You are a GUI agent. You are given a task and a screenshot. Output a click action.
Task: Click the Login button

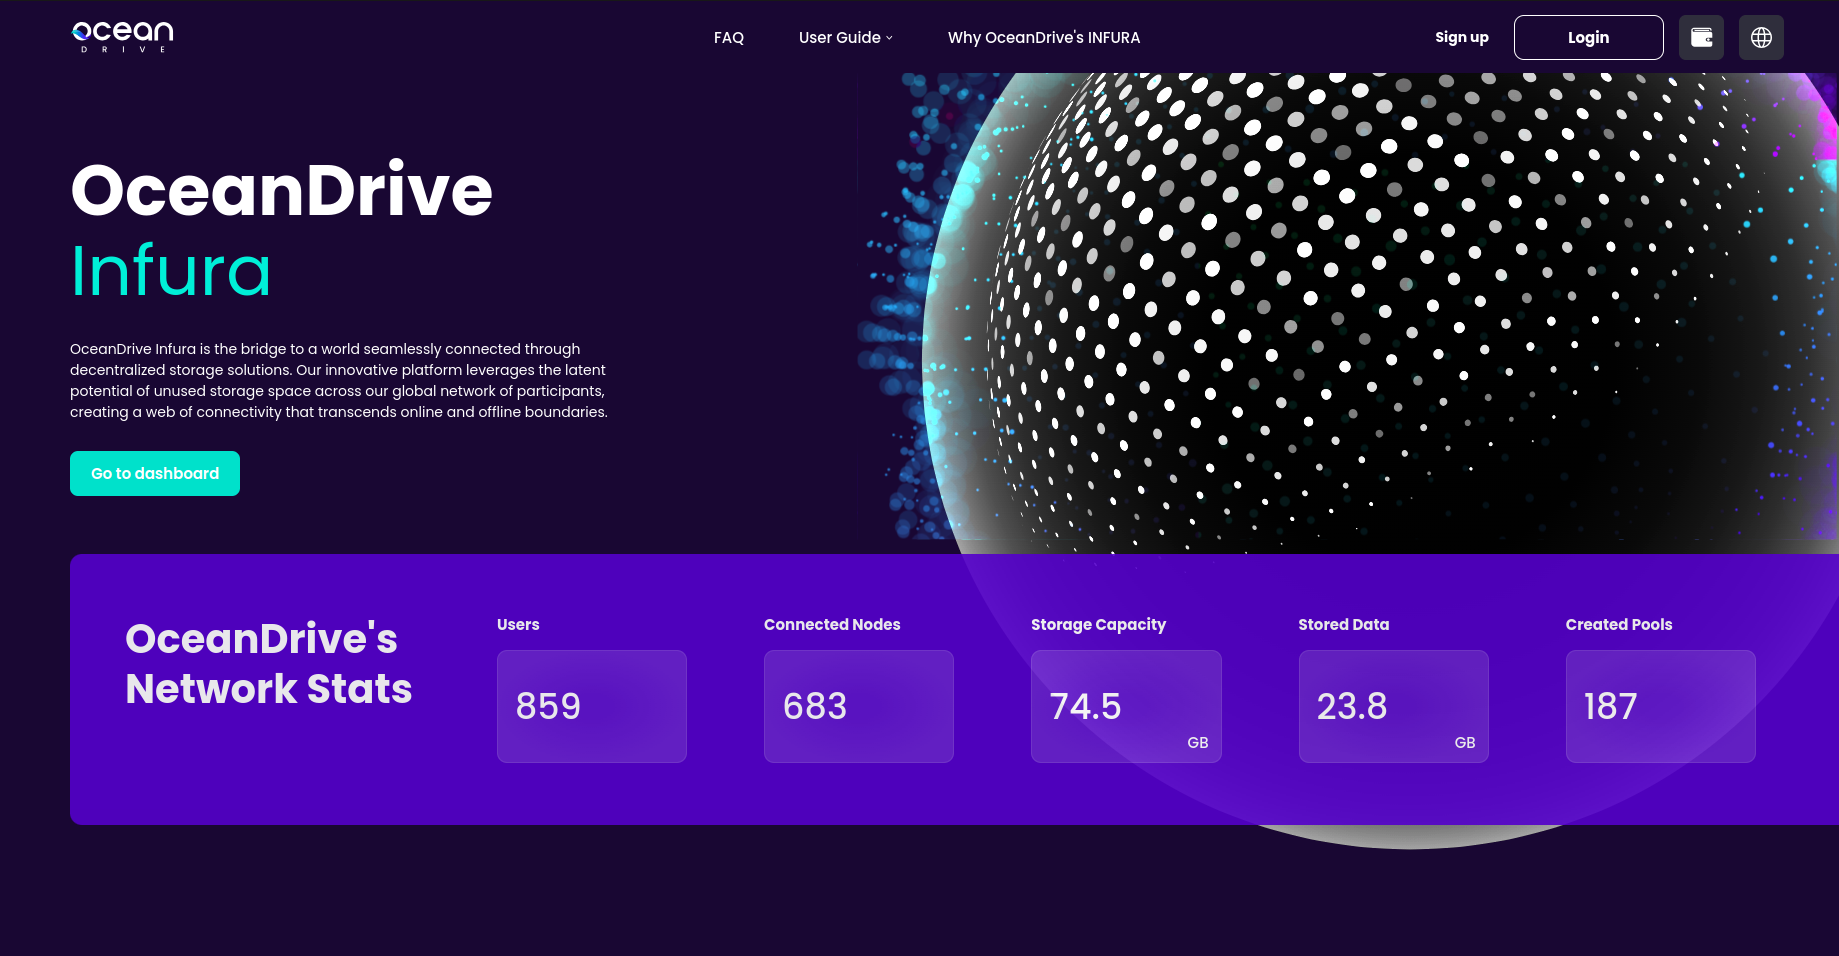coord(1589,37)
